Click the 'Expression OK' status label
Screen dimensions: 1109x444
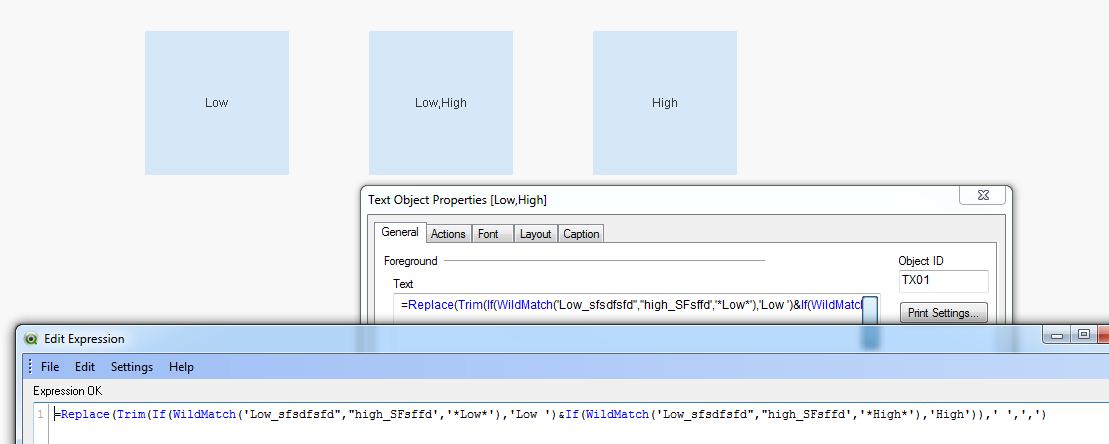67,391
